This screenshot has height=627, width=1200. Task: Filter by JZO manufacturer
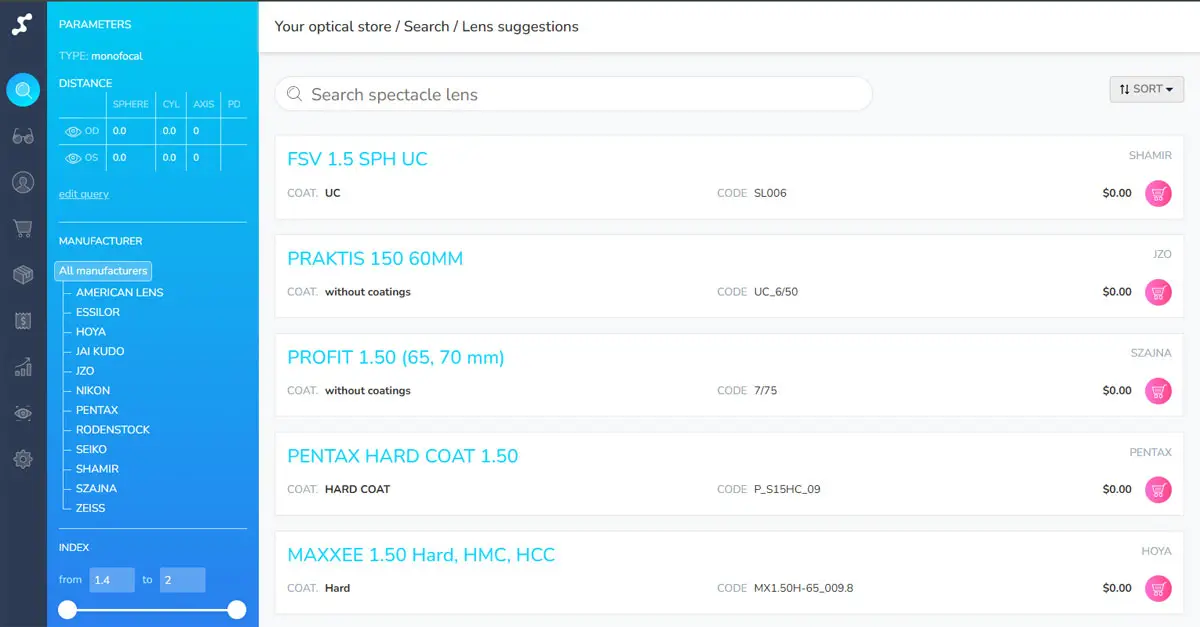[85, 371]
